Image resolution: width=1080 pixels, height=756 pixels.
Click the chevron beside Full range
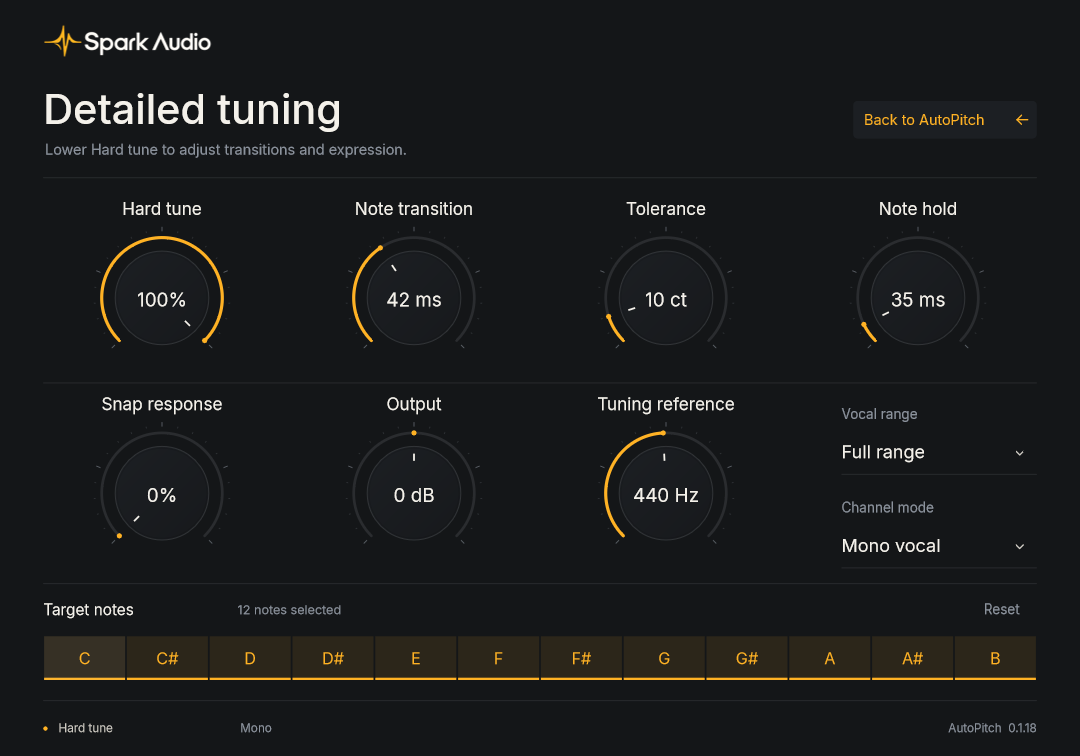click(x=1019, y=453)
